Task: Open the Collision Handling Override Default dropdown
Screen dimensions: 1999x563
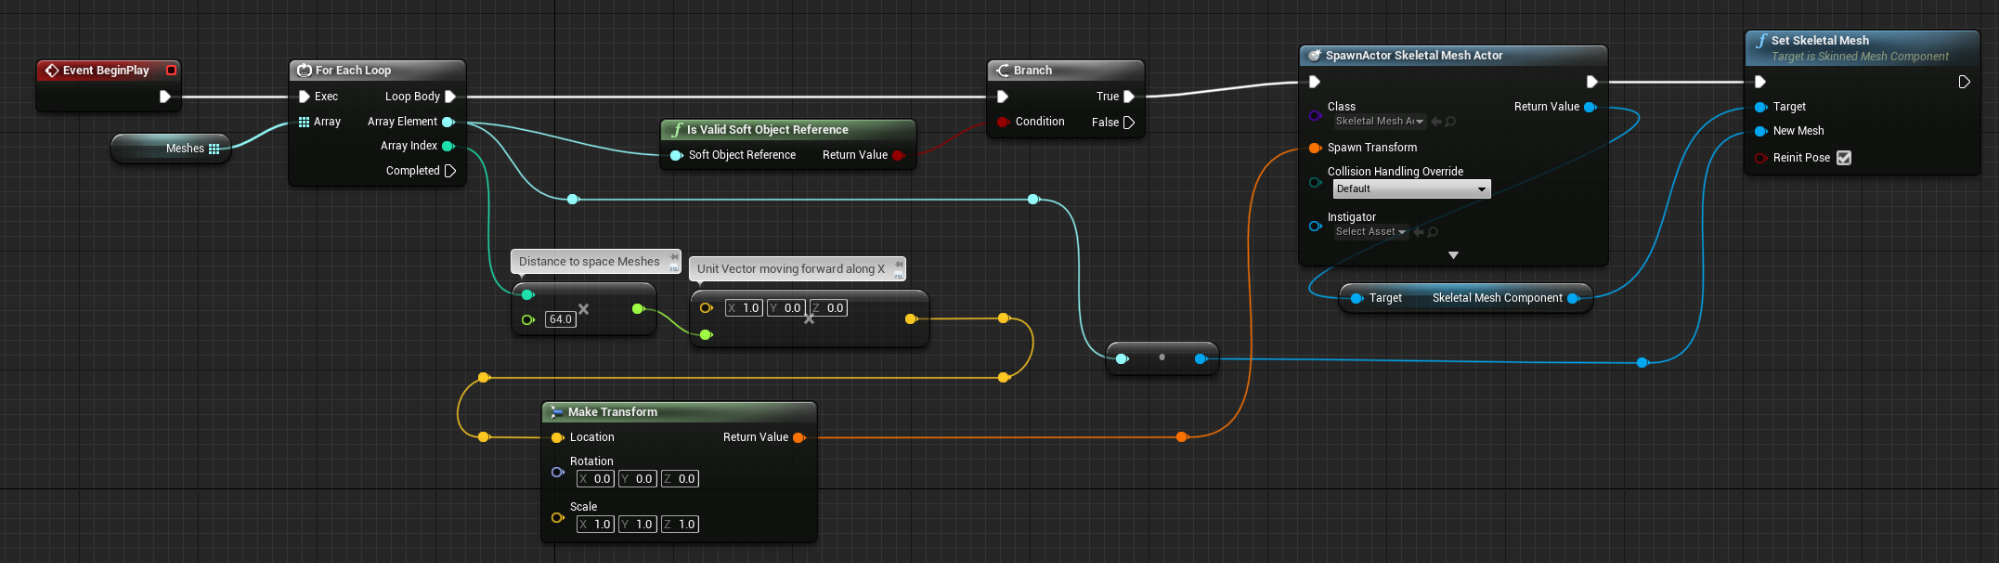Action: coord(1411,189)
